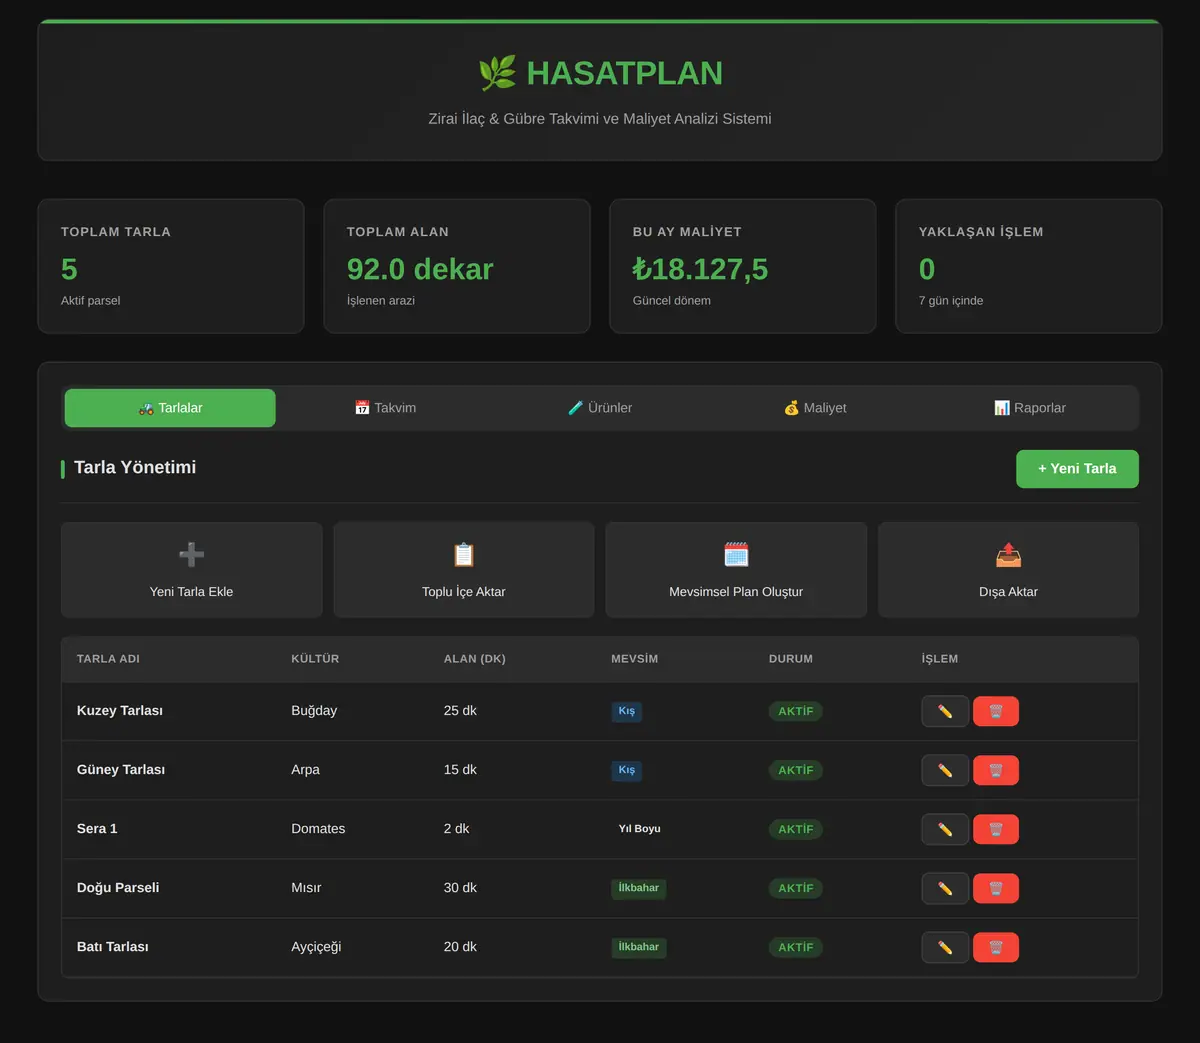Click the Yaklaşan İşlem stat card
Viewport: 1200px width, 1043px height.
1029,266
